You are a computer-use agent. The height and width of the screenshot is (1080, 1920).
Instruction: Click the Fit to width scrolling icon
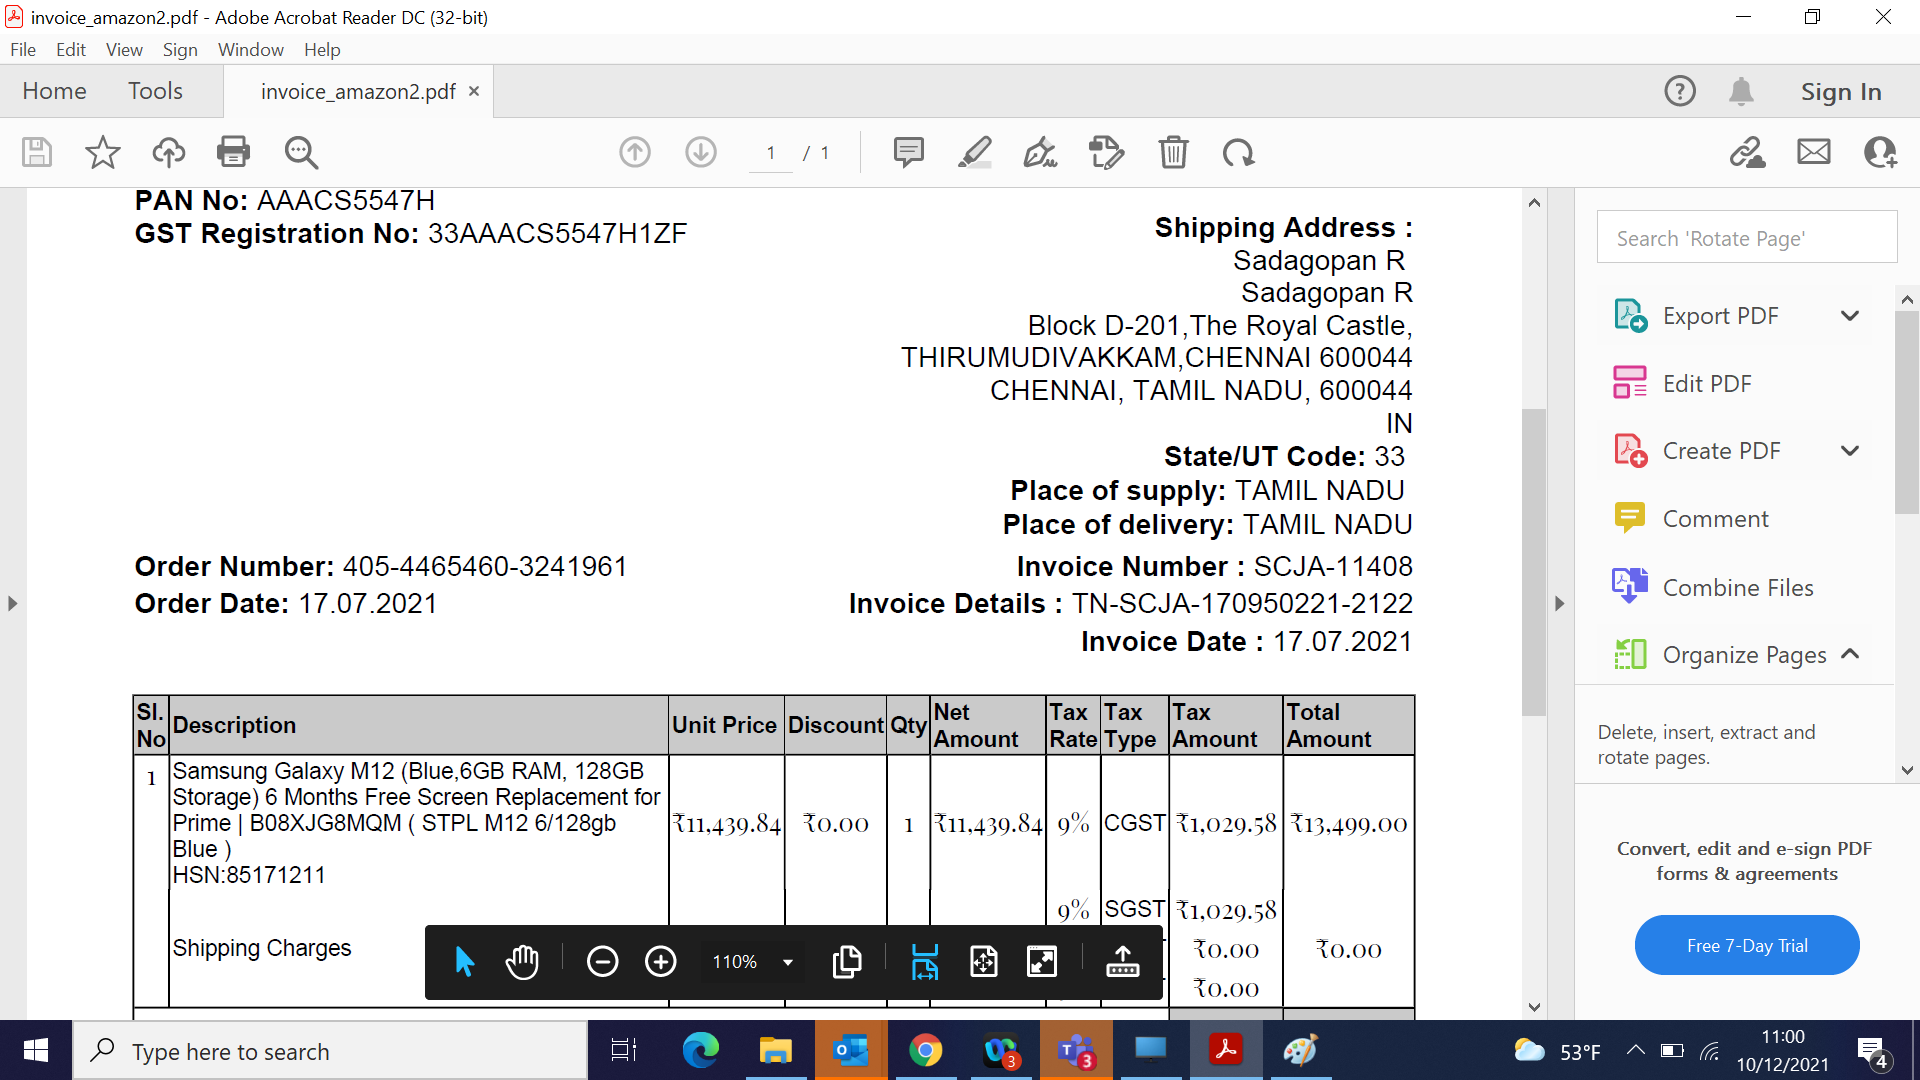pyautogui.click(x=924, y=962)
